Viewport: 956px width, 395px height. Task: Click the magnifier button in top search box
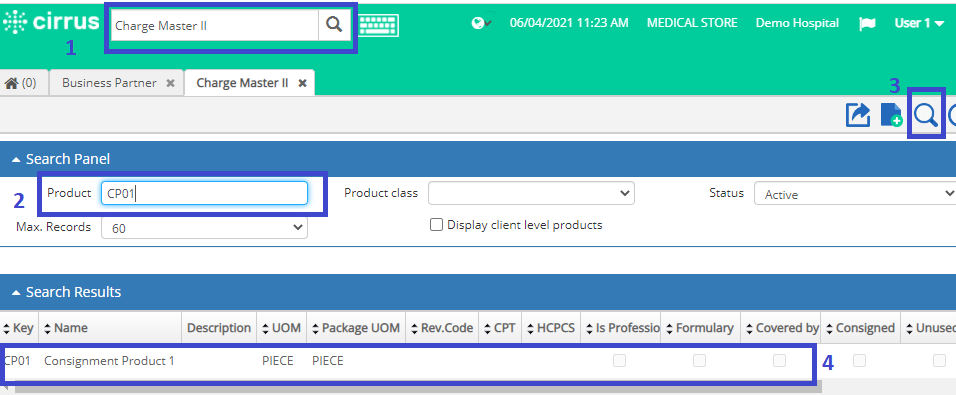coord(334,25)
